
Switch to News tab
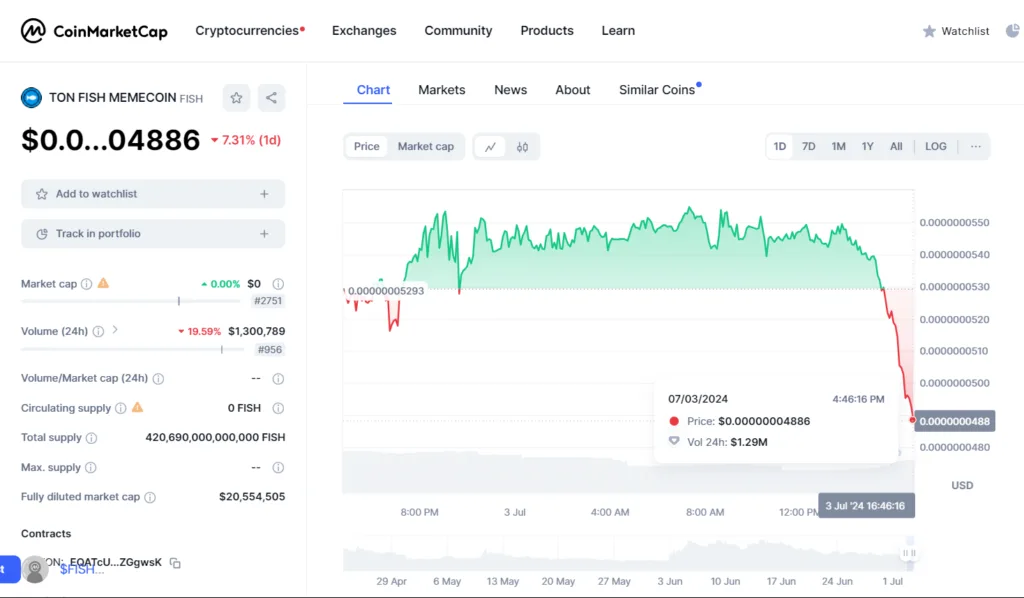point(511,90)
